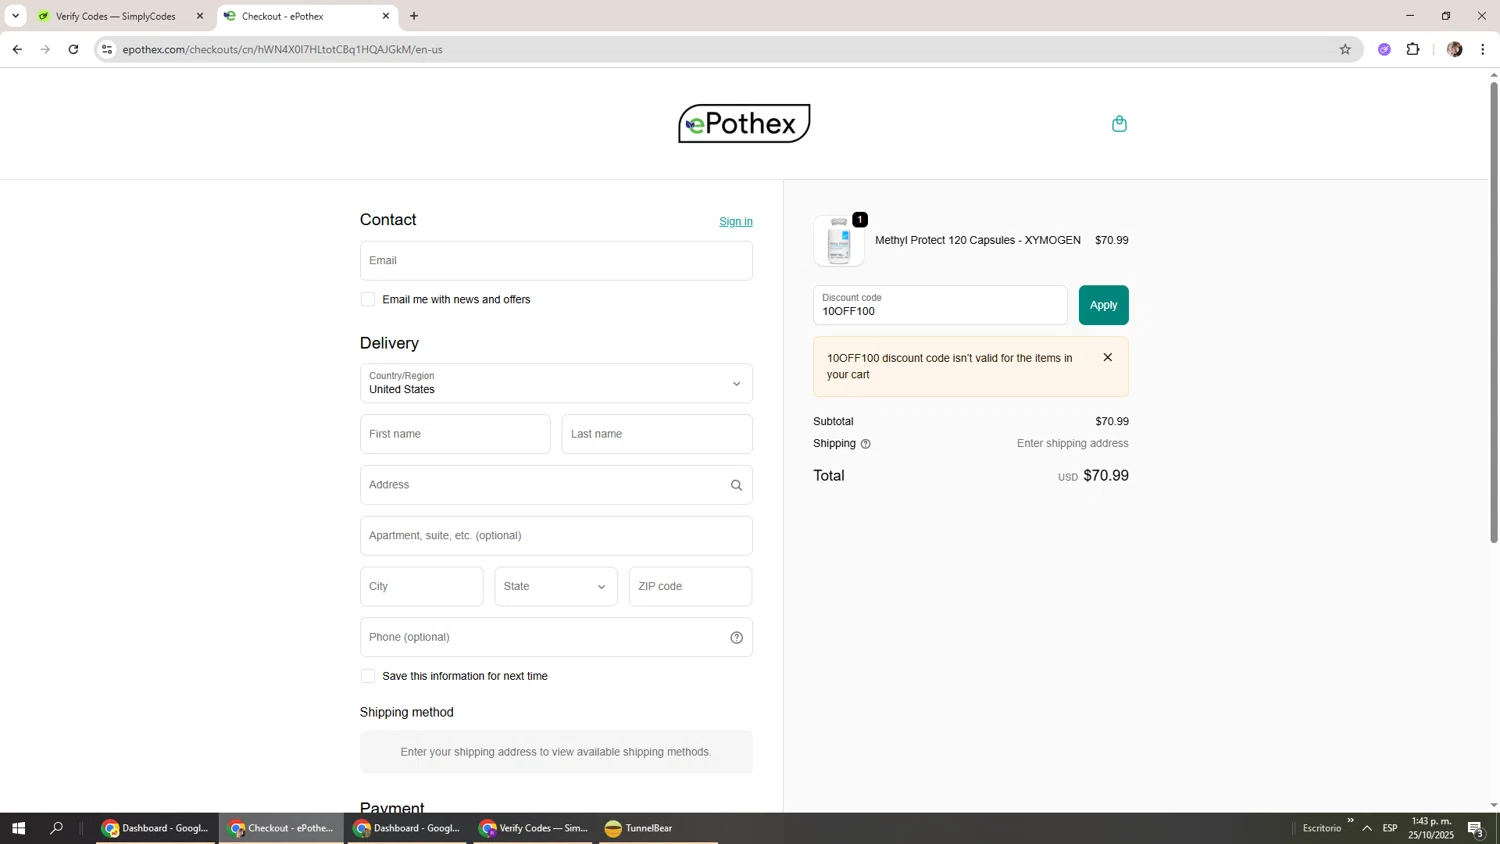View site information icon in address bar
The width and height of the screenshot is (1500, 844).
pyautogui.click(x=107, y=49)
